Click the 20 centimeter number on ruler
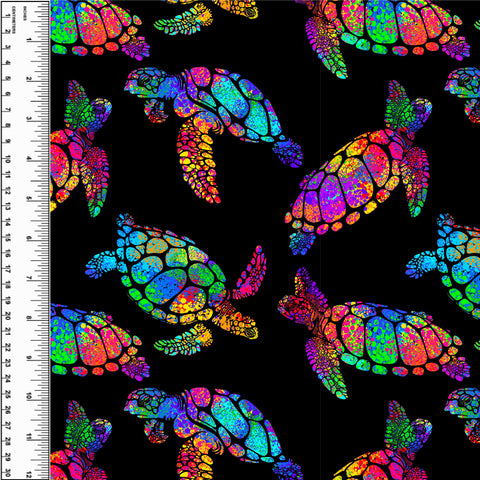 (7, 316)
